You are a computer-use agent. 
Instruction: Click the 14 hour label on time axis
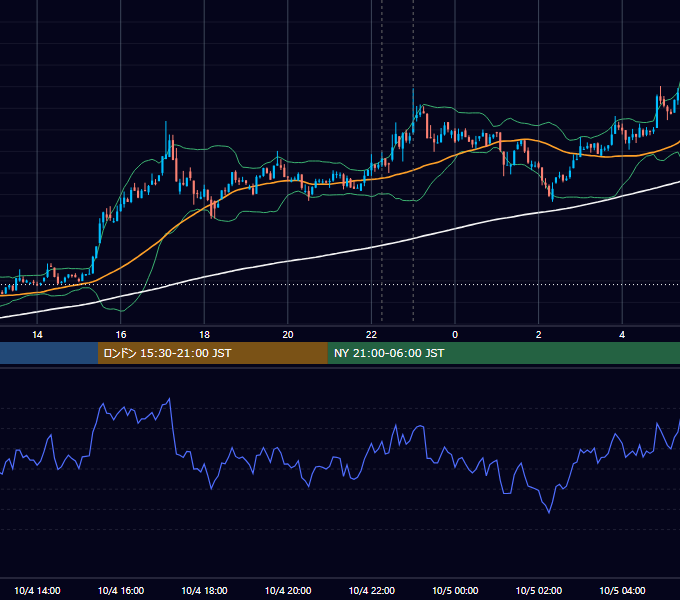click(x=37, y=335)
